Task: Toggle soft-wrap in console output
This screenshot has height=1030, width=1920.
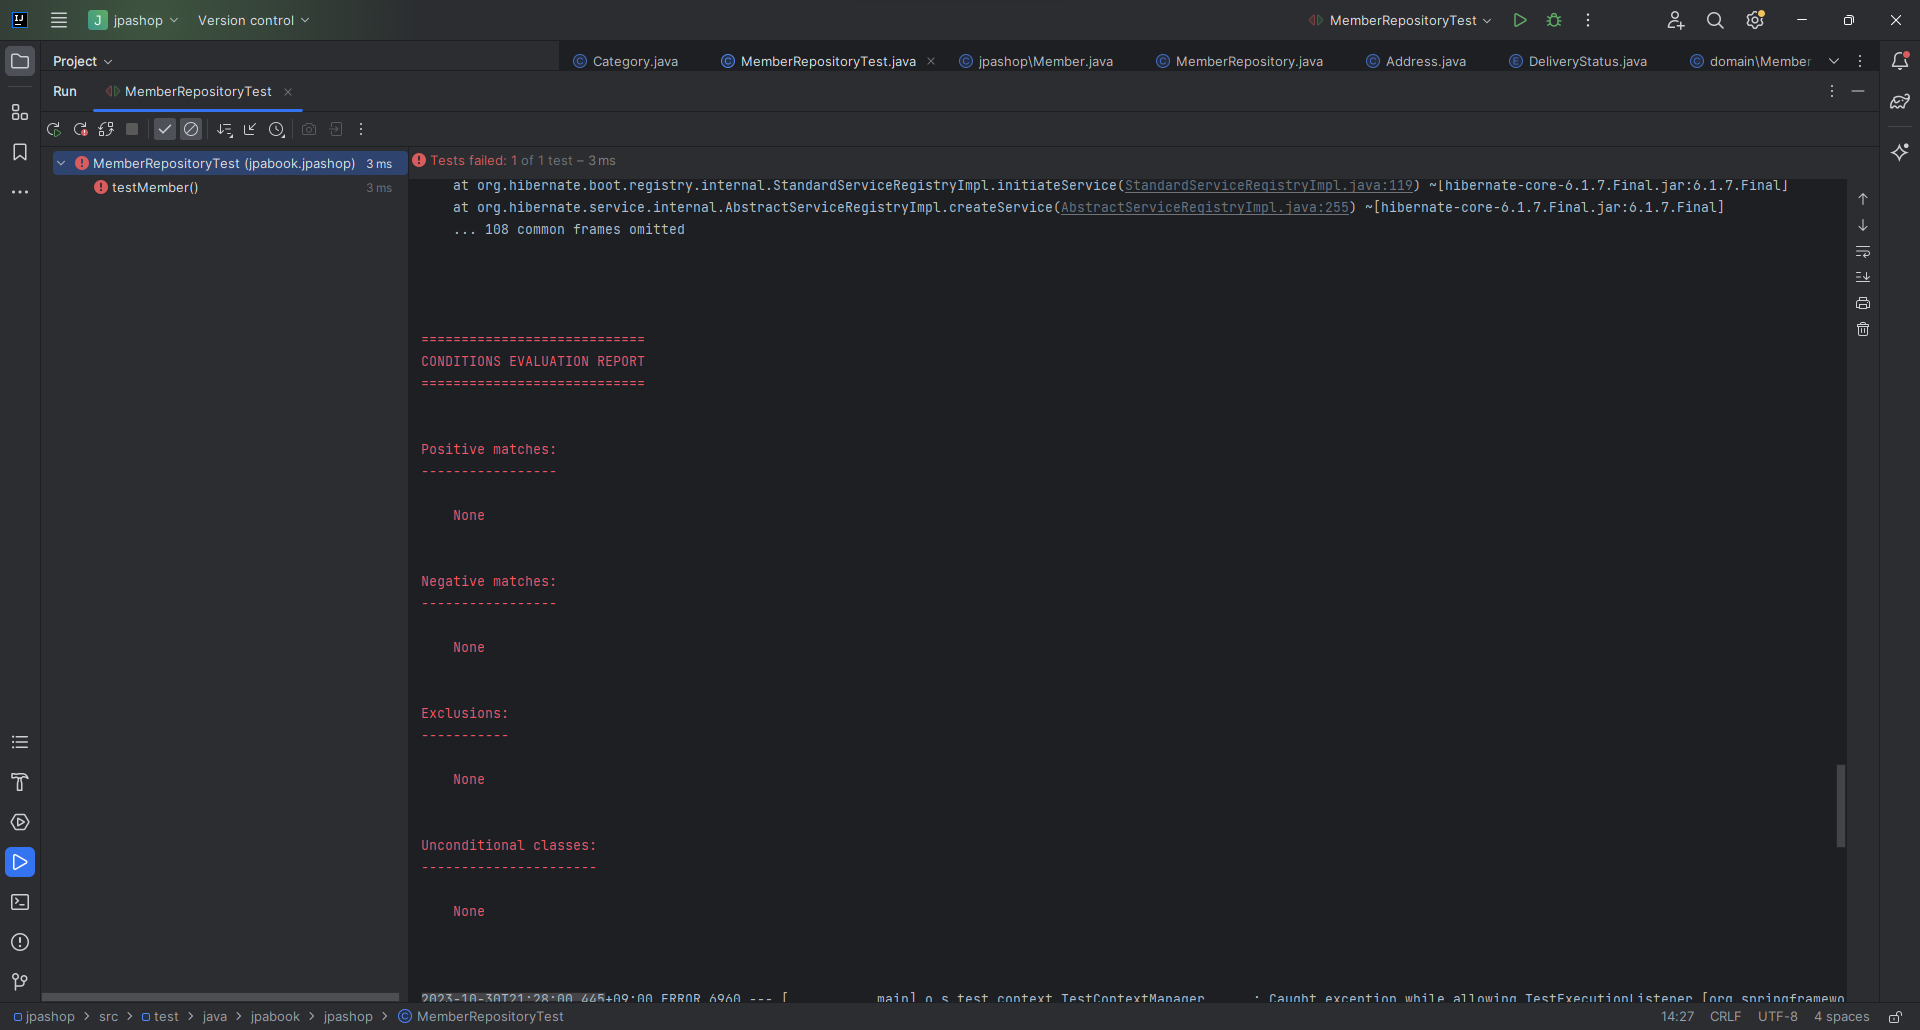Action: coord(1863,251)
